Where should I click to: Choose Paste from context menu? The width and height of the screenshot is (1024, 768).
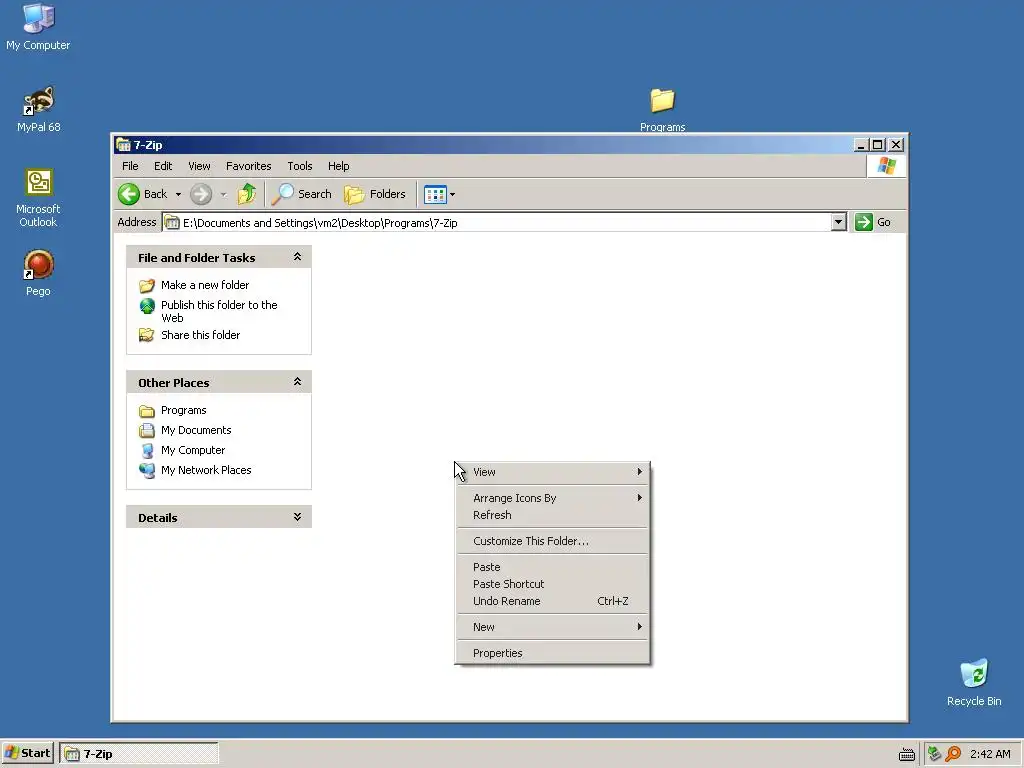pos(552,568)
